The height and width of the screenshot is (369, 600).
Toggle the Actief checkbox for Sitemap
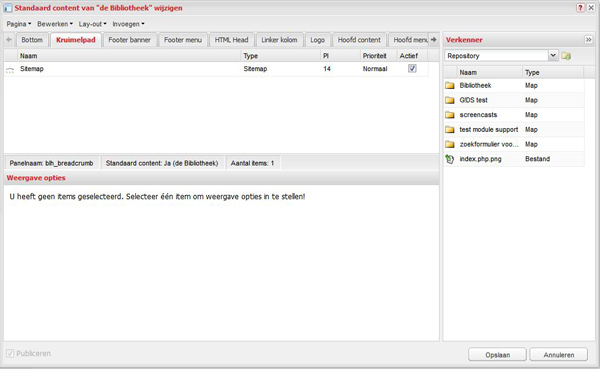[x=412, y=69]
